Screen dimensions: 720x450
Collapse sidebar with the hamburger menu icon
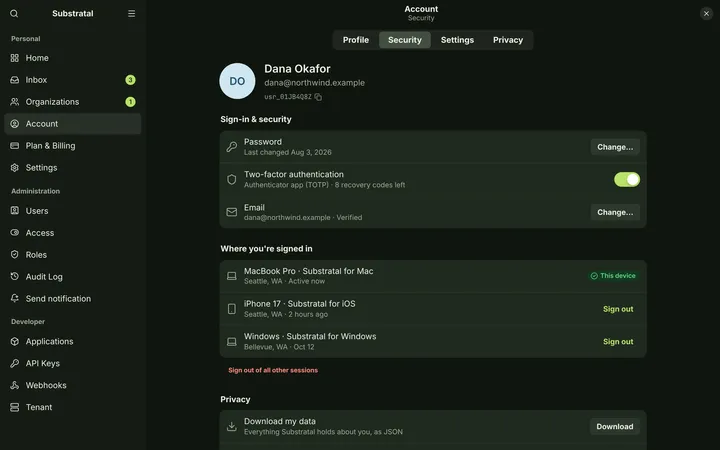tap(131, 13)
